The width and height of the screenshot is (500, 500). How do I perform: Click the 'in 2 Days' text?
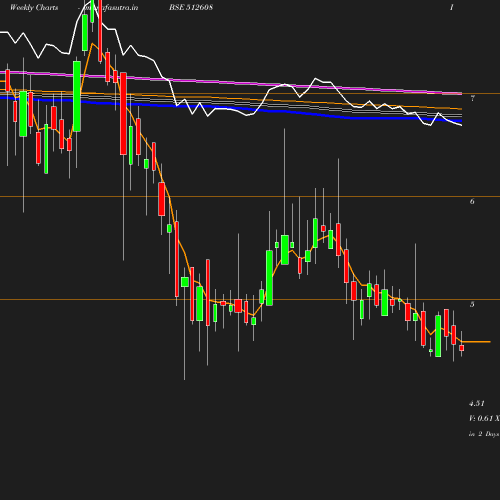click(x=484, y=434)
